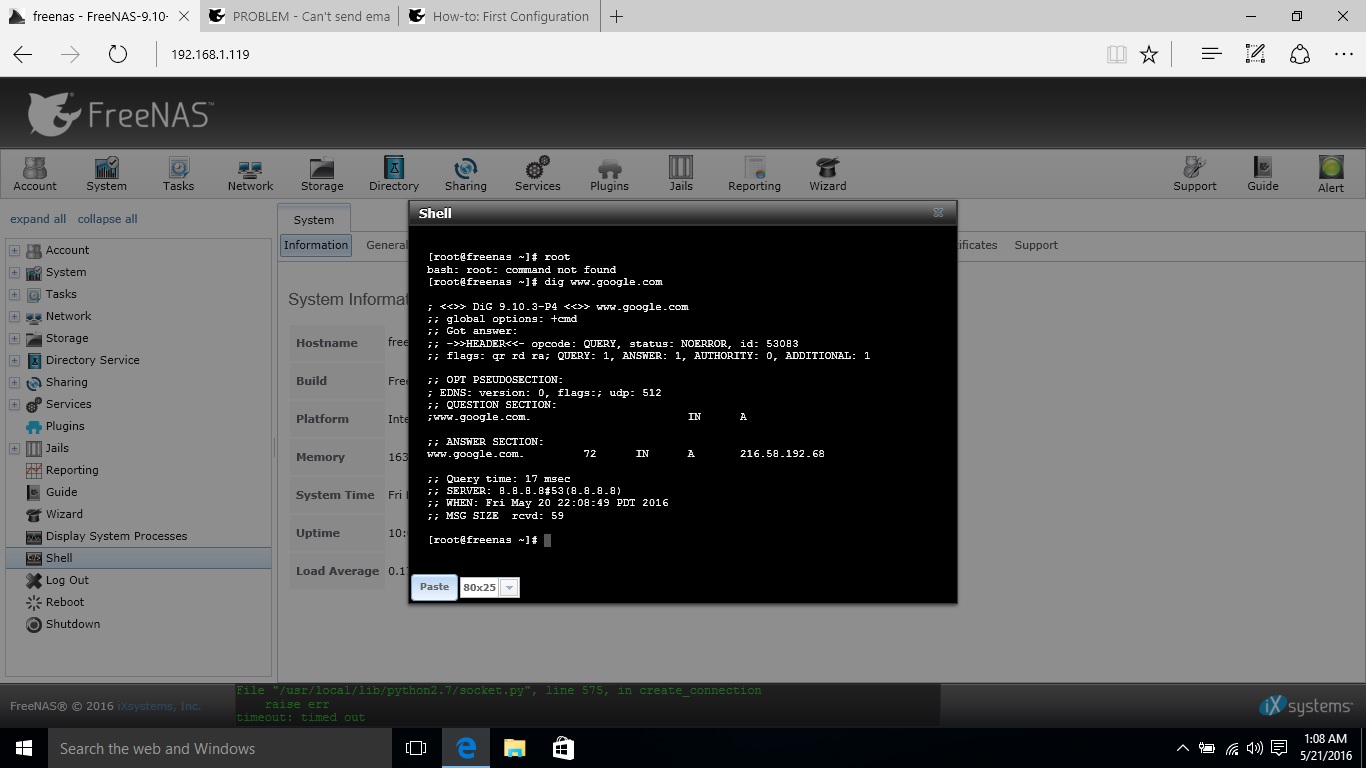Open the Jails toolbar icon
The image size is (1366, 768).
681,173
